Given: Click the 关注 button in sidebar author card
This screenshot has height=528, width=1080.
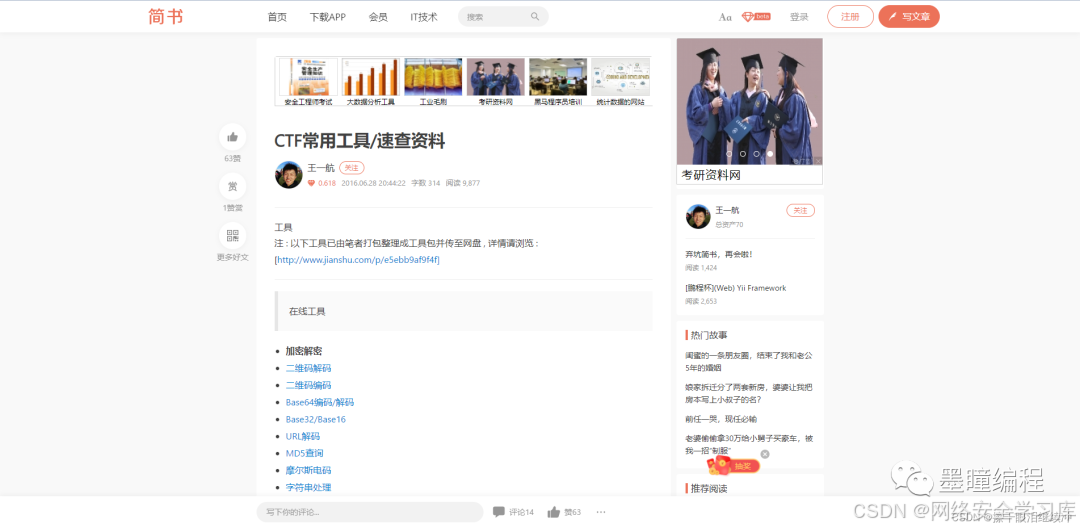Looking at the screenshot, I should 800,210.
